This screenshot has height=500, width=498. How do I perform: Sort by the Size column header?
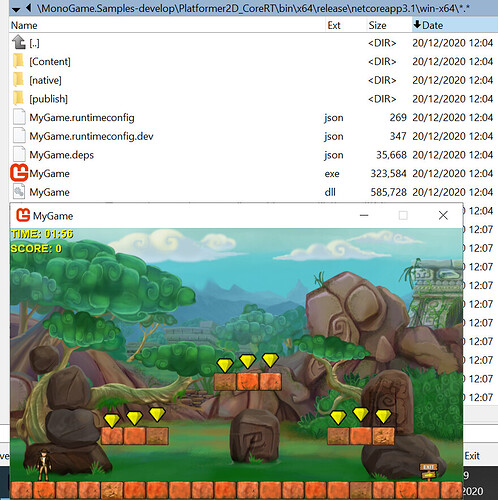pos(377,25)
